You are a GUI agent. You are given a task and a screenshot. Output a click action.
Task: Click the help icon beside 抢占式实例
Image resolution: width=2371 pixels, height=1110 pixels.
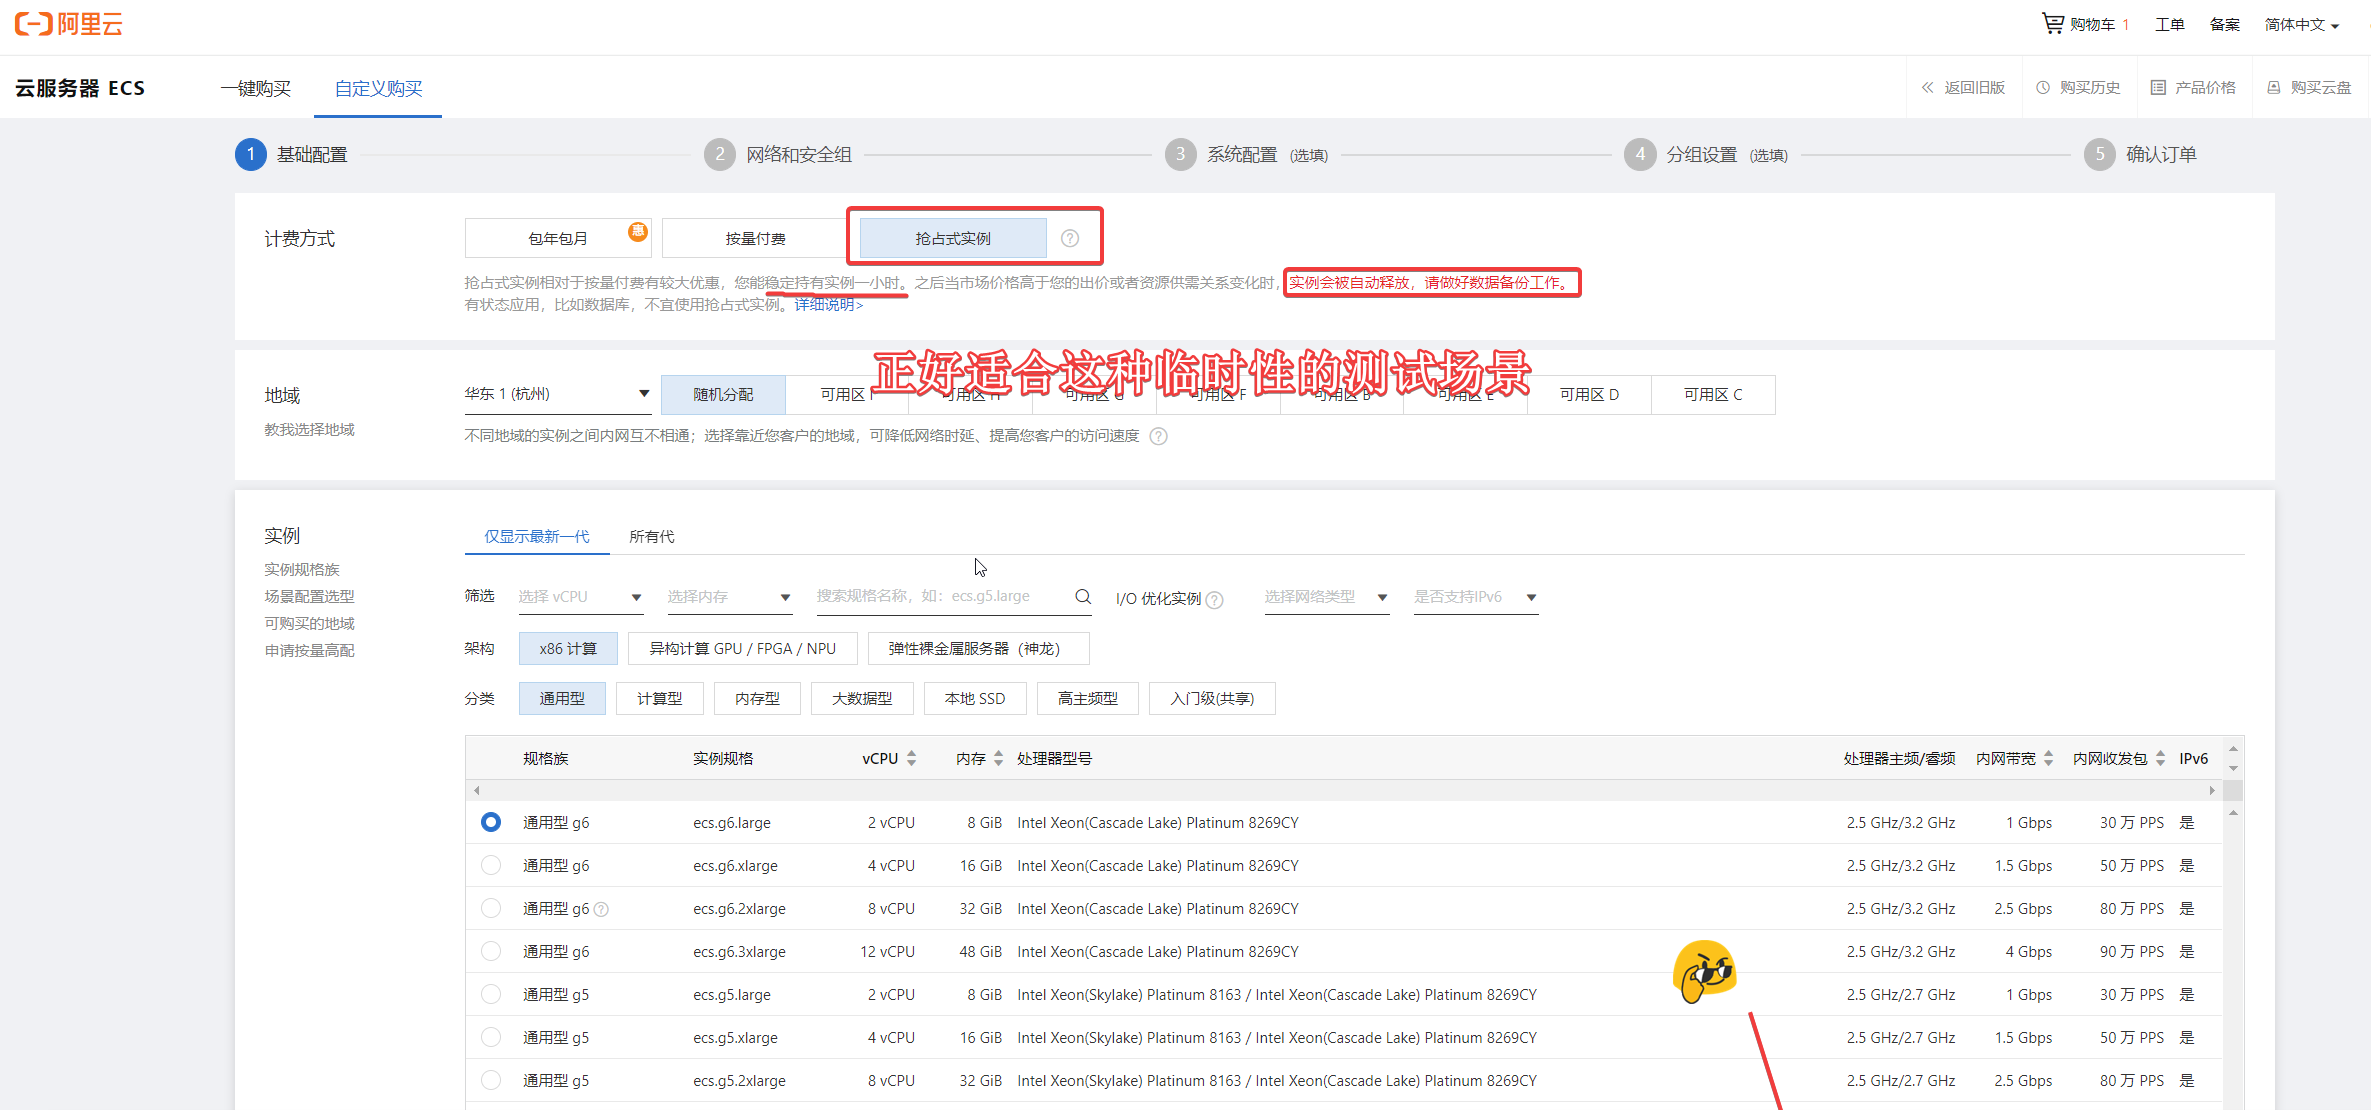1070,238
